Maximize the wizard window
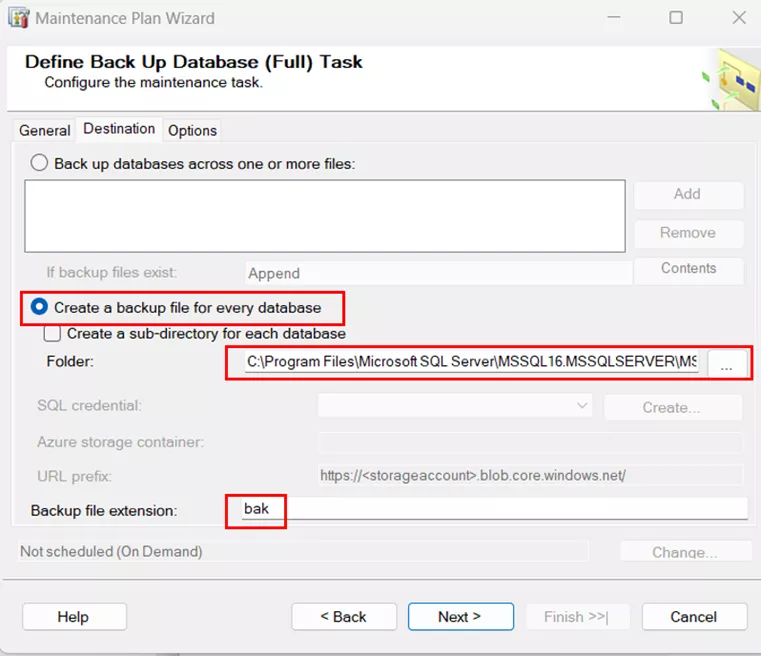Viewport: 761px width, 656px height. (x=676, y=18)
